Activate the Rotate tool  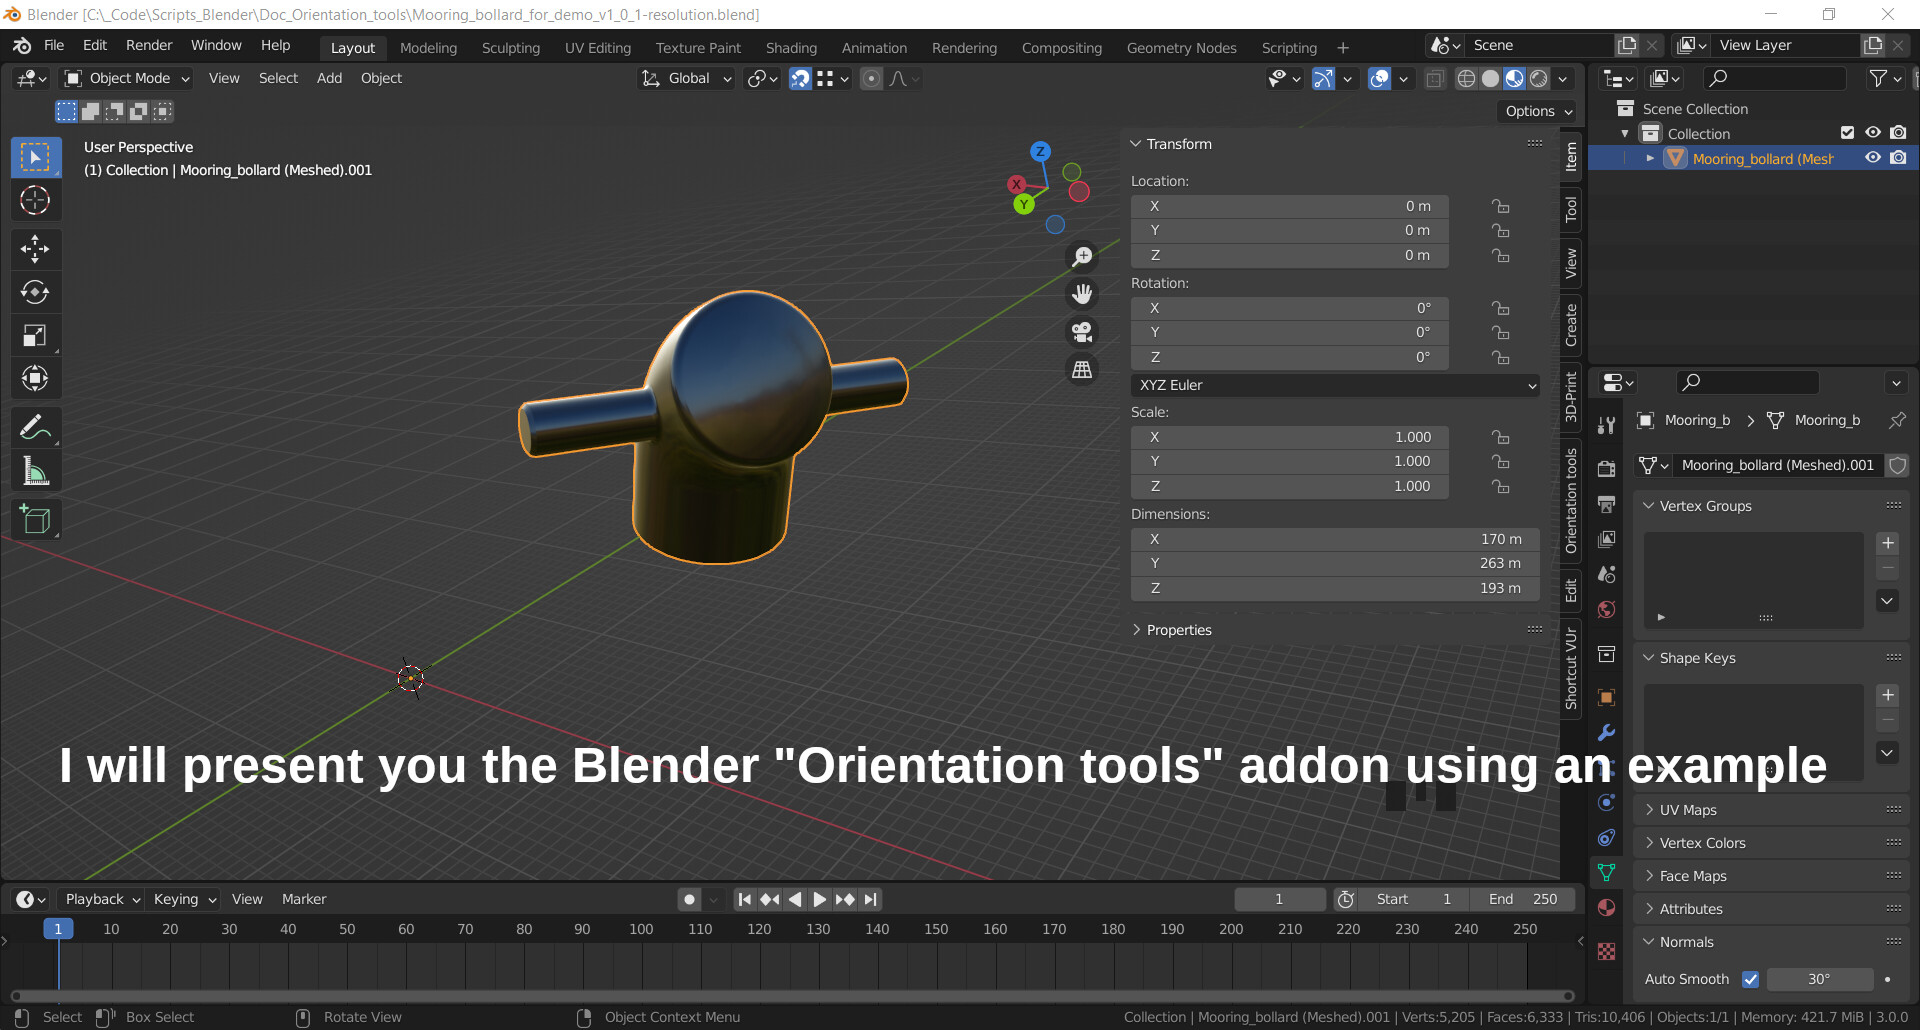(35, 292)
